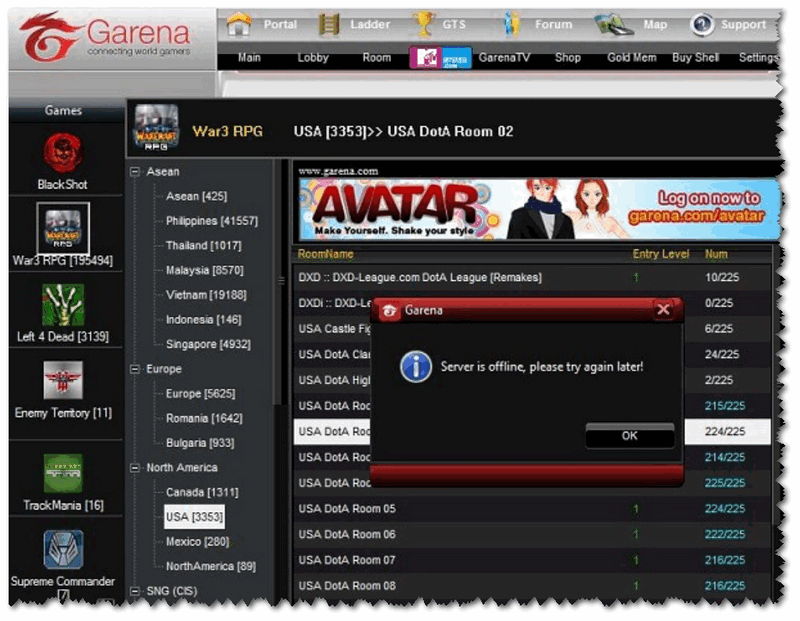
Task: Open the Portal home icon
Action: [239, 24]
